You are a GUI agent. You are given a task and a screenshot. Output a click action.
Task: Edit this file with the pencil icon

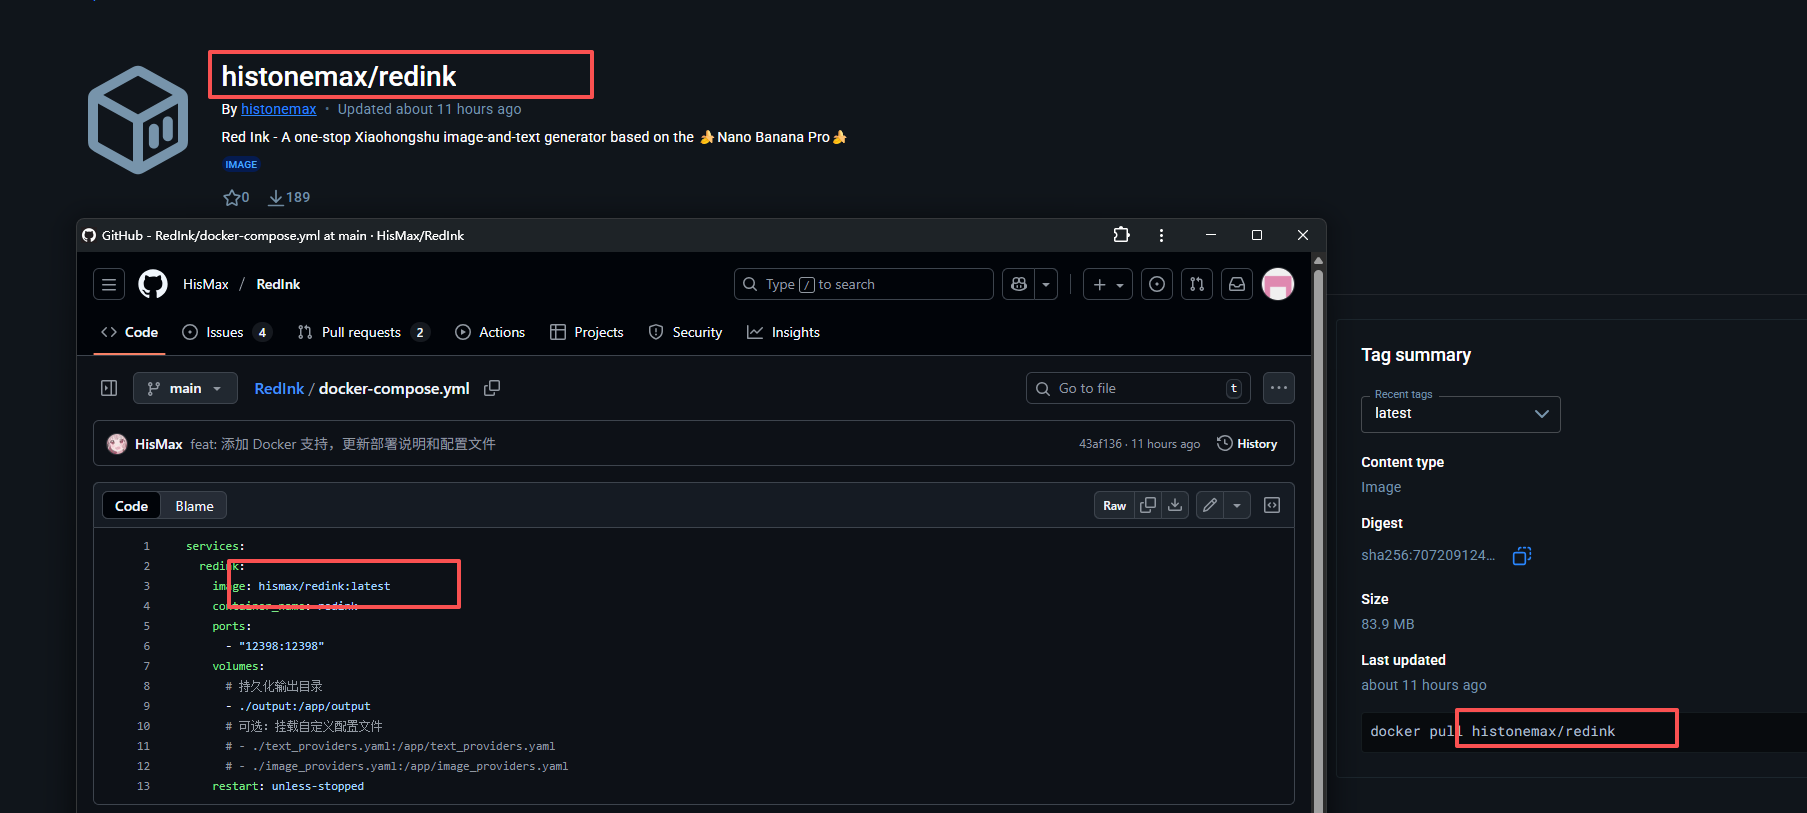1210,506
